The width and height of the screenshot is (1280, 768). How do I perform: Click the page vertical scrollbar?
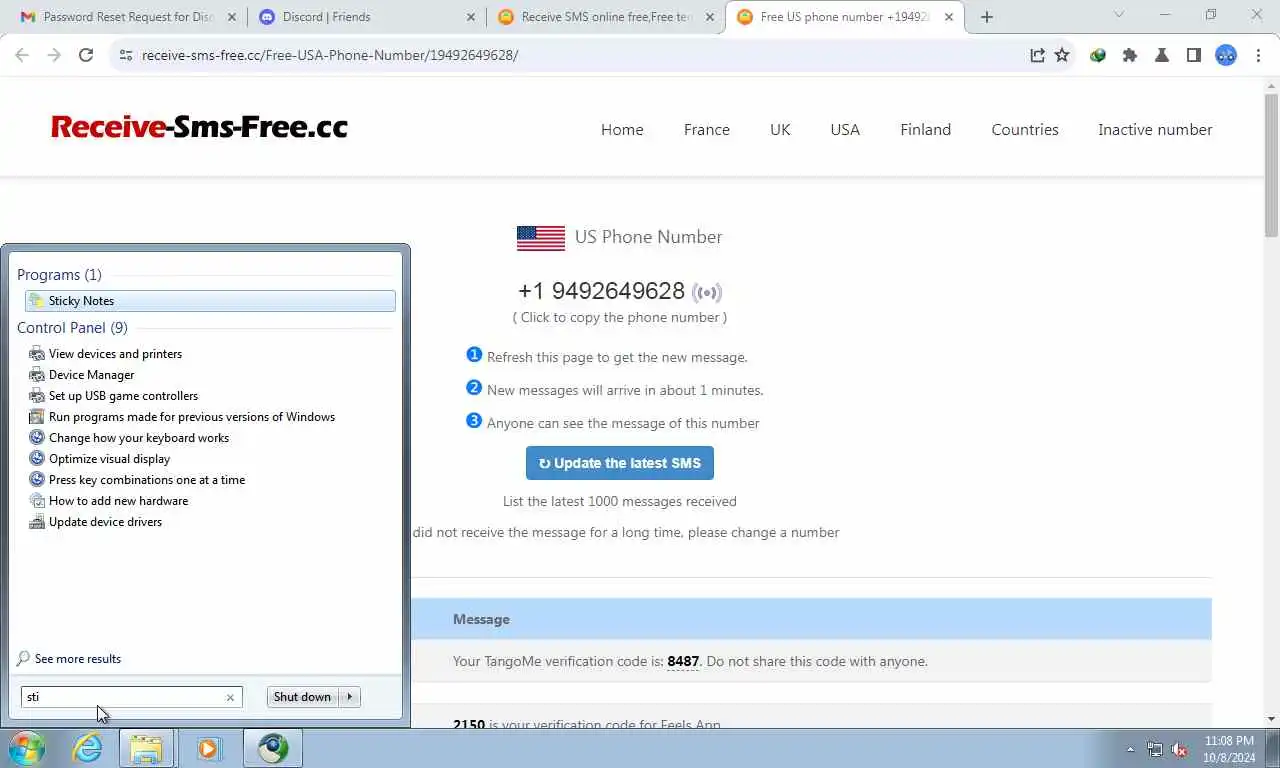[x=1271, y=165]
